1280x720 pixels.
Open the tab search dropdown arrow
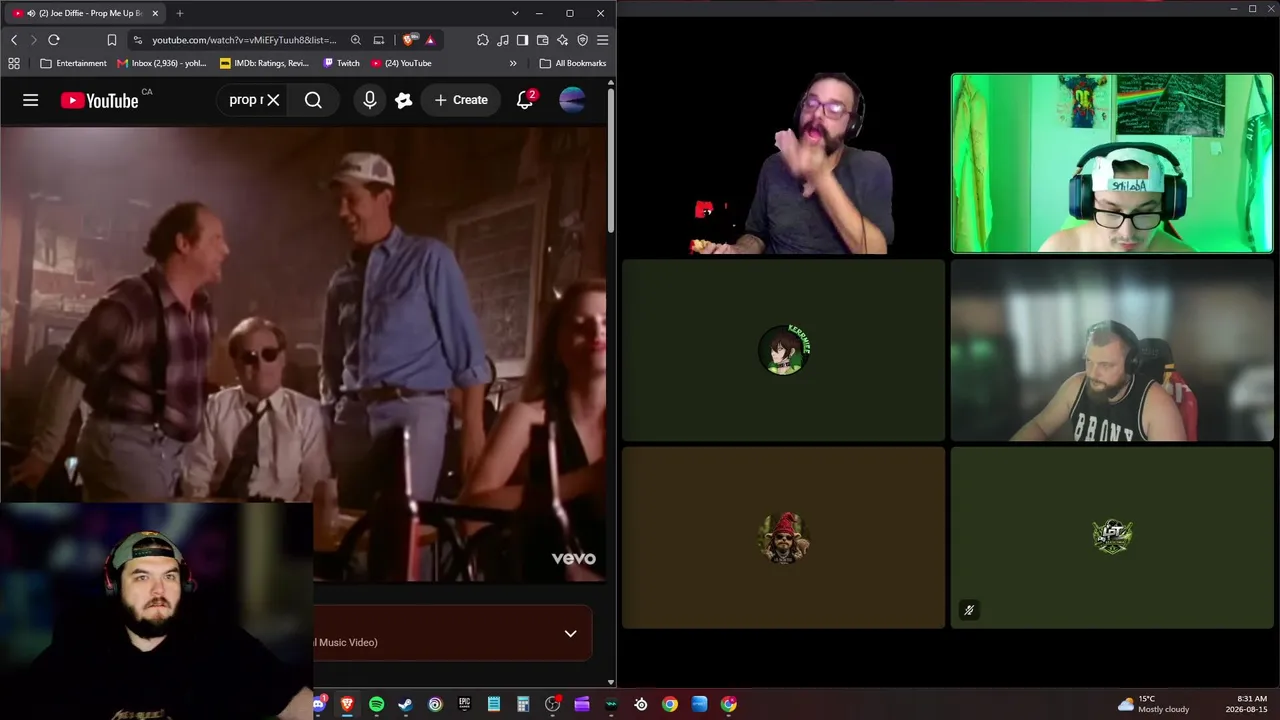point(515,13)
